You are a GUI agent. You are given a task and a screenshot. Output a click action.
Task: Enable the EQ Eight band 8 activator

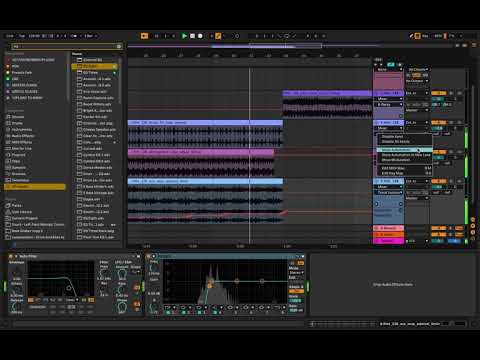283,313
